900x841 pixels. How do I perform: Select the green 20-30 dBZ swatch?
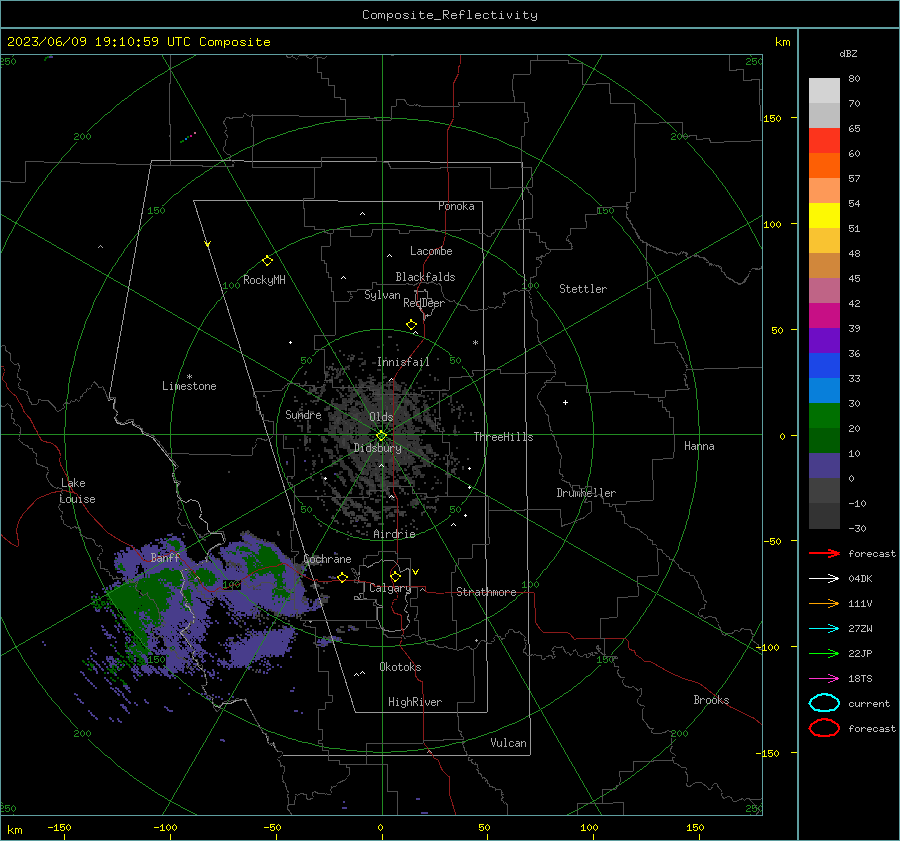[824, 415]
